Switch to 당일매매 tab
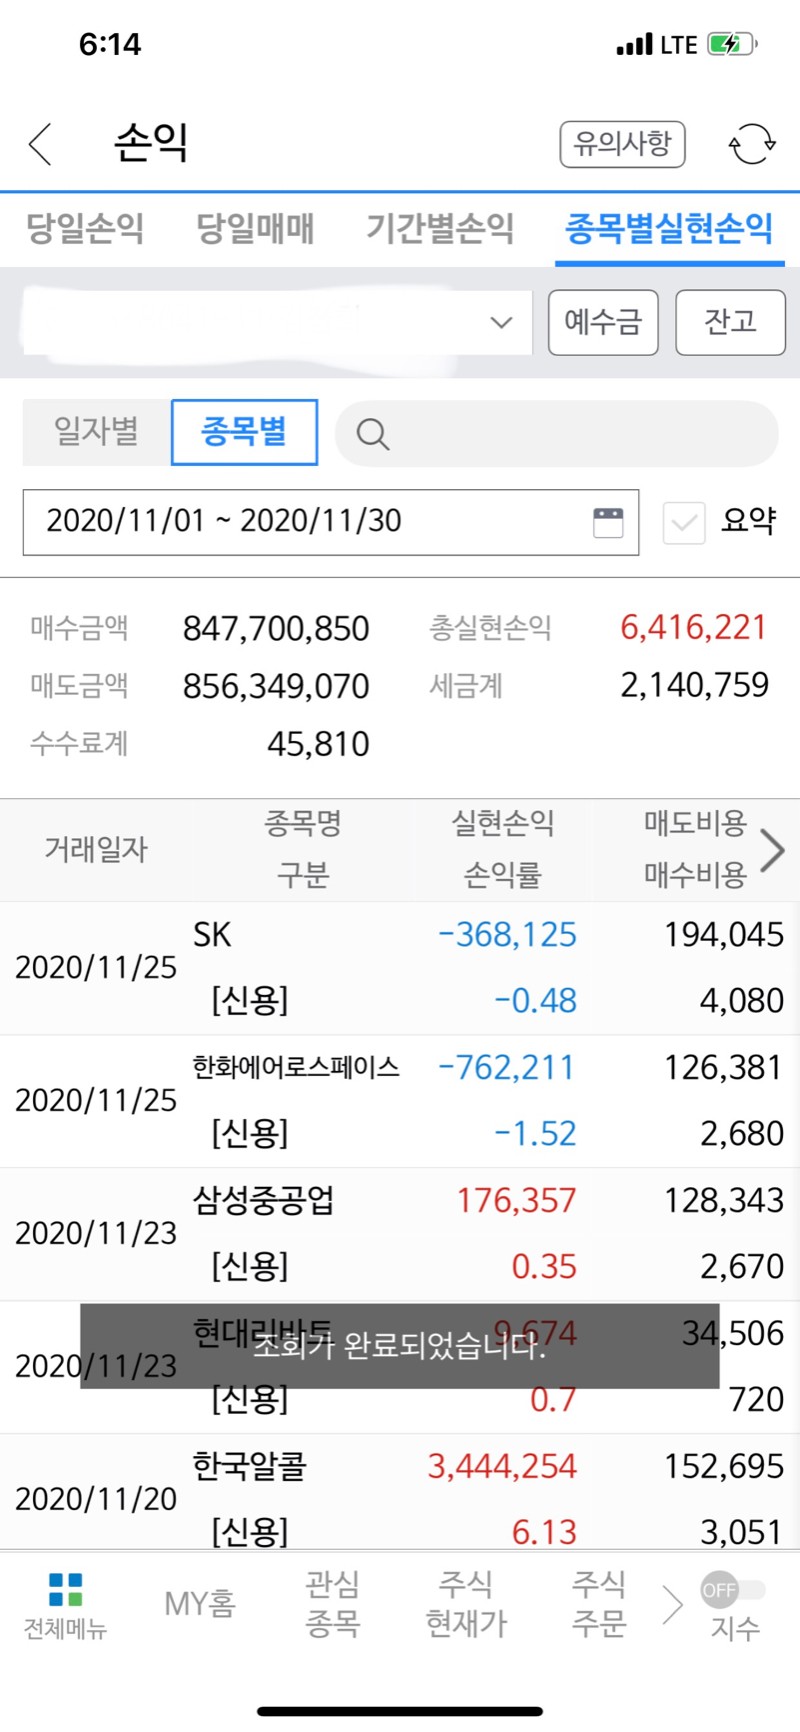 click(x=255, y=228)
